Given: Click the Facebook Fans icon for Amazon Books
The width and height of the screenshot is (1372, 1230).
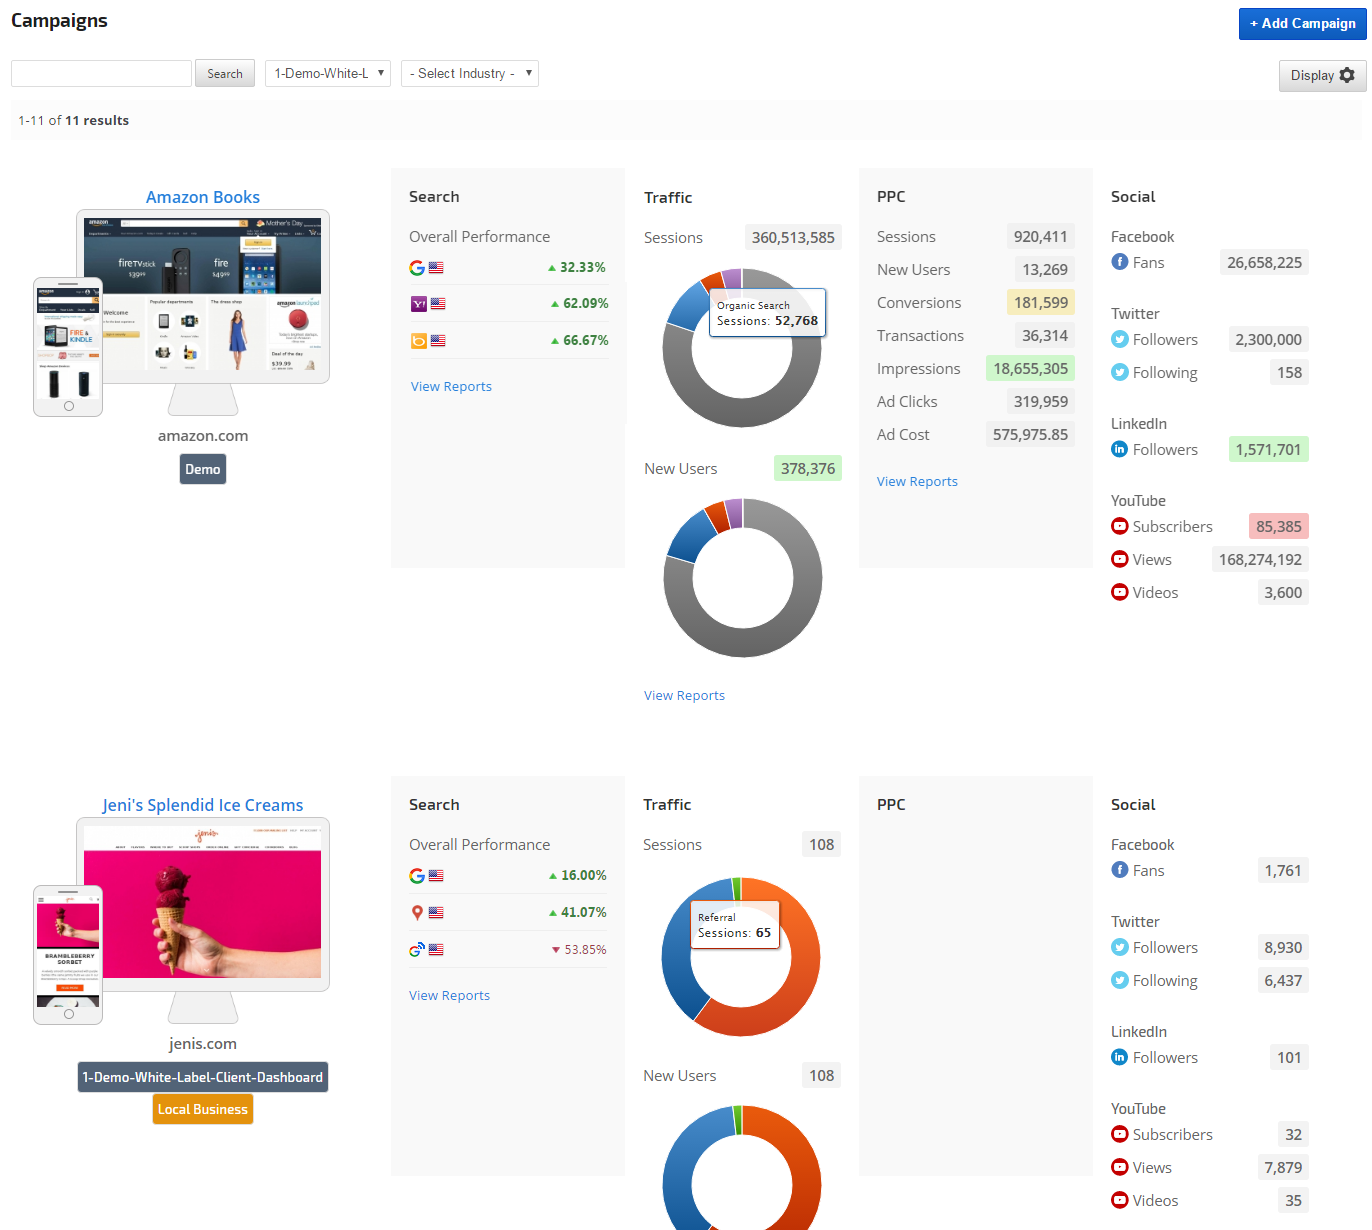Looking at the screenshot, I should coord(1120,262).
